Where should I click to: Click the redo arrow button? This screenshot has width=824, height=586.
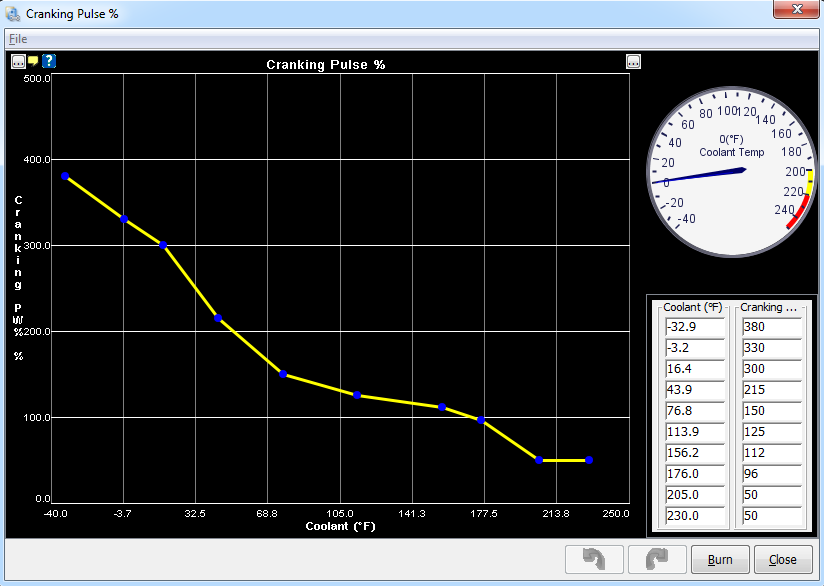[656, 560]
